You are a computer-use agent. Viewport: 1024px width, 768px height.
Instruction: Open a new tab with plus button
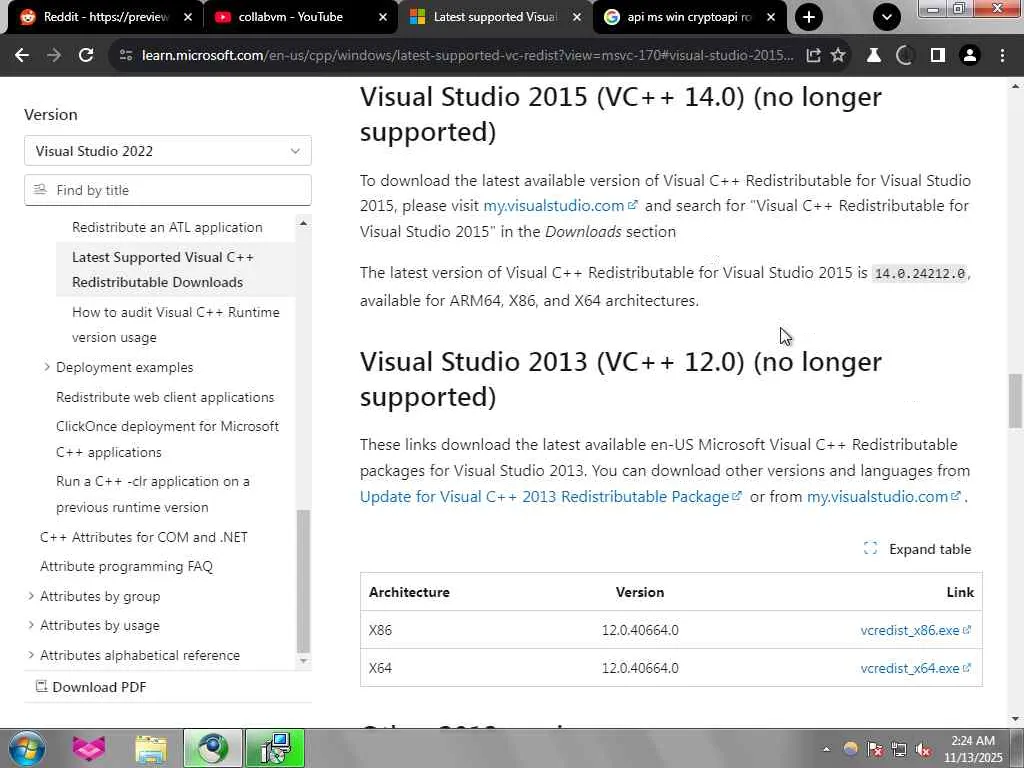[808, 17]
